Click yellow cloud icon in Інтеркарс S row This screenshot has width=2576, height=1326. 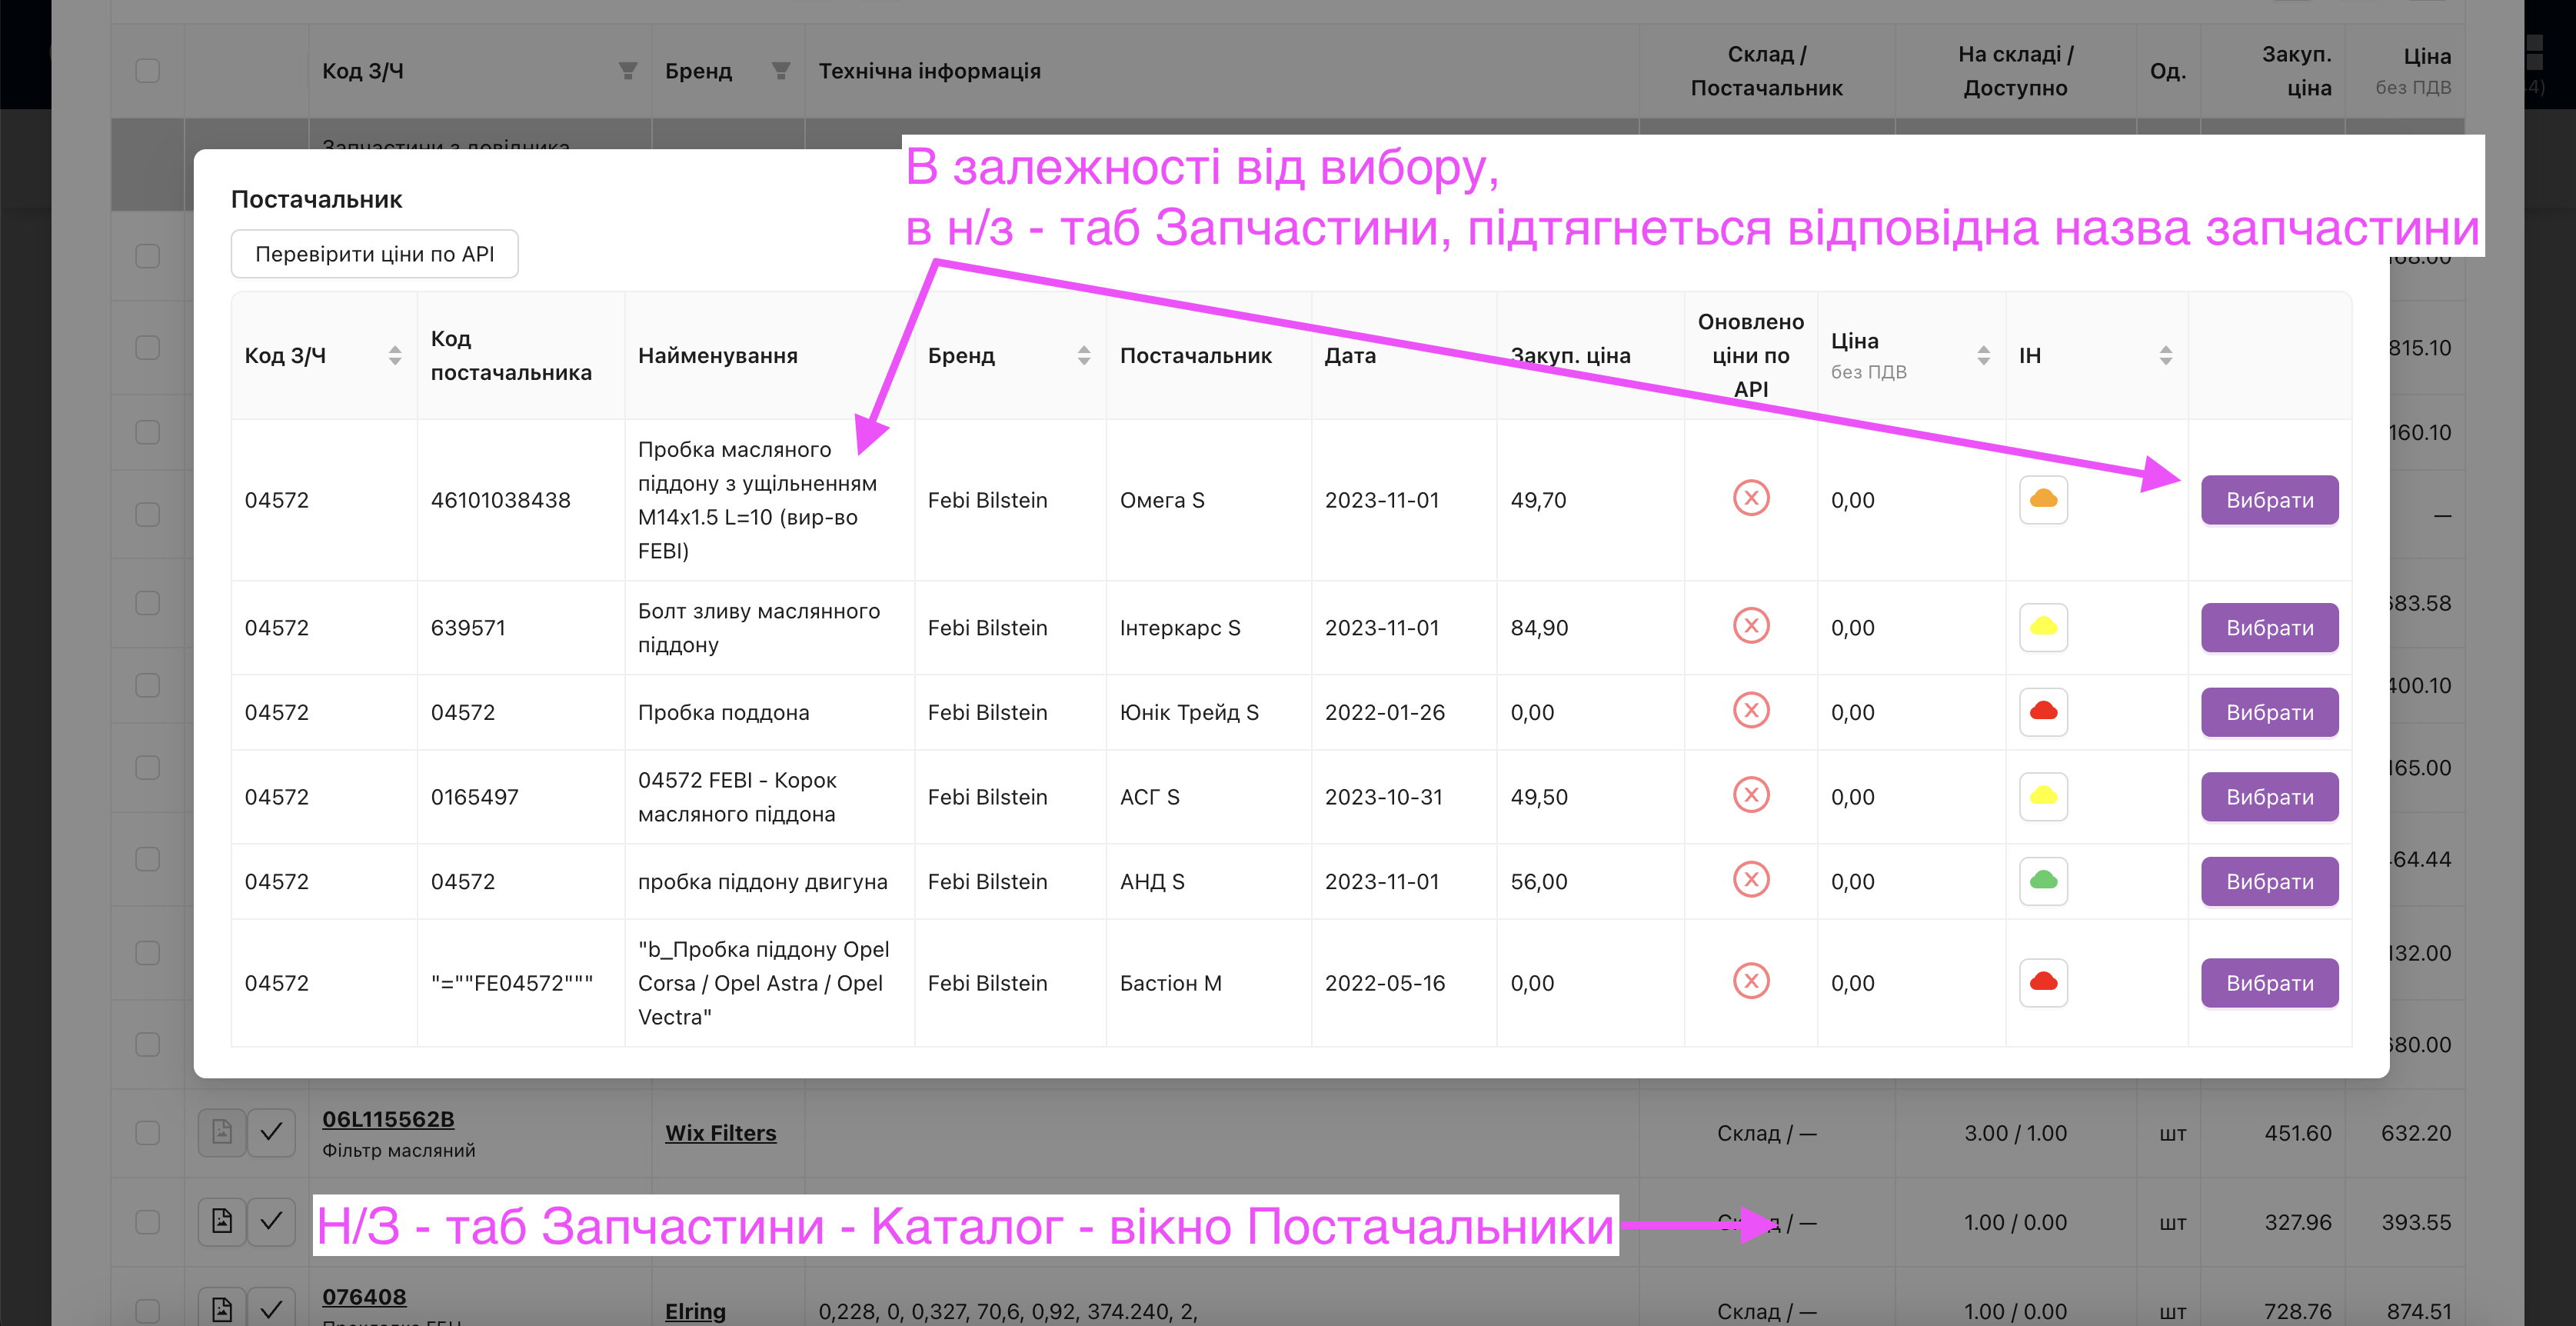[x=2042, y=627]
